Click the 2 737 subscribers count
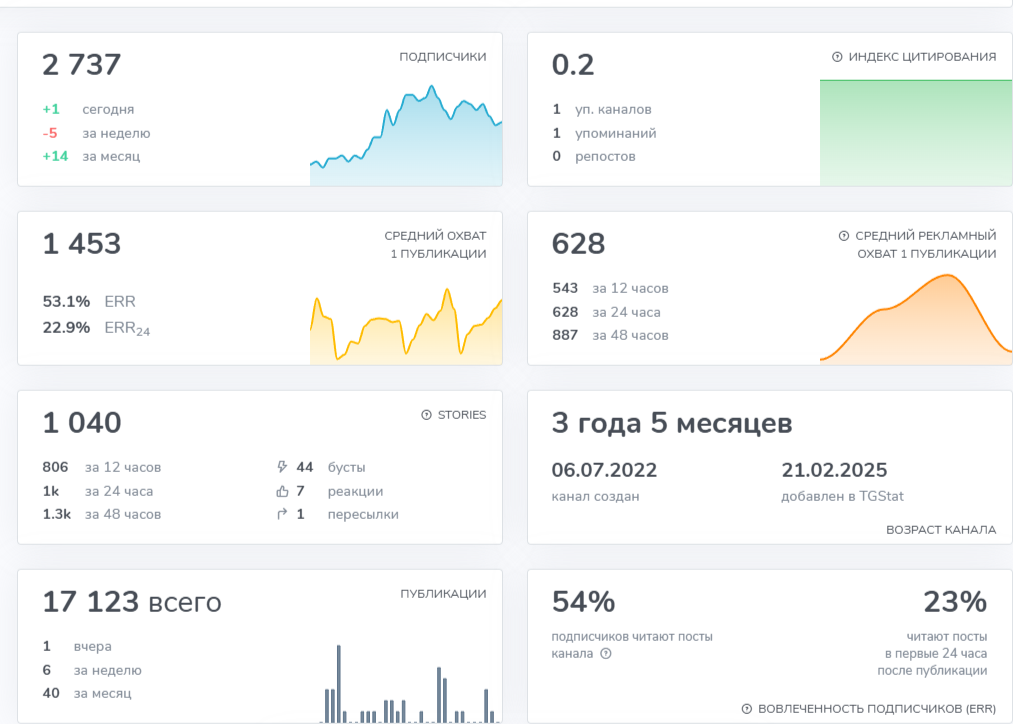Viewport: 1013px width, 724px height. click(x=81, y=65)
